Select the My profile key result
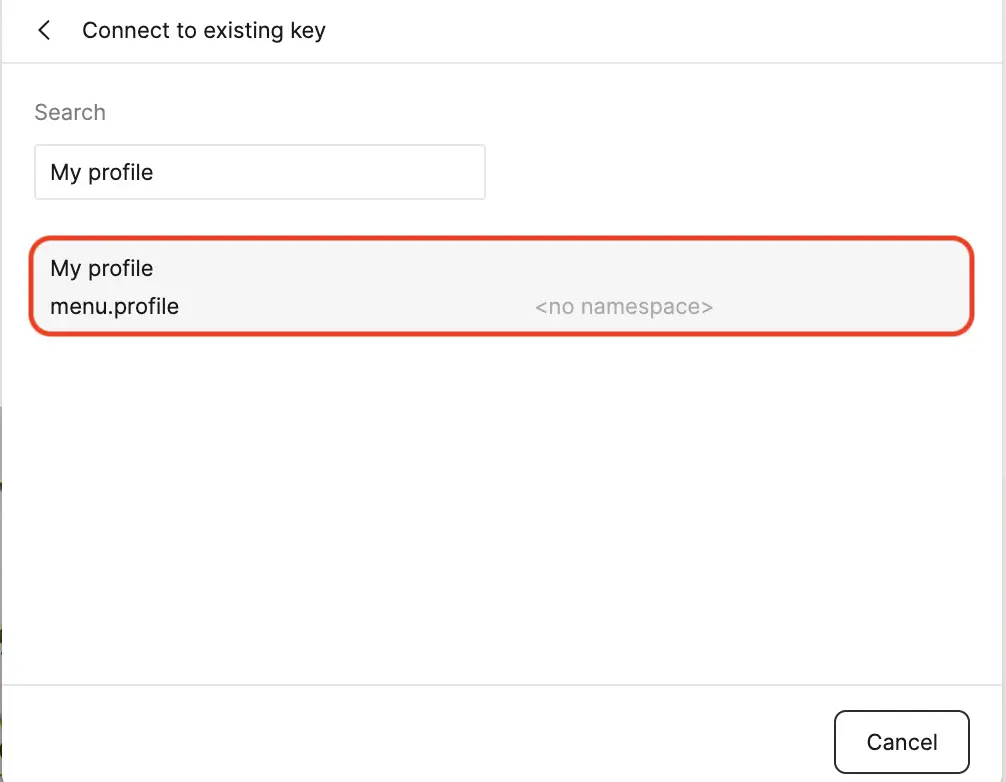1006x782 pixels. pyautogui.click(x=500, y=286)
